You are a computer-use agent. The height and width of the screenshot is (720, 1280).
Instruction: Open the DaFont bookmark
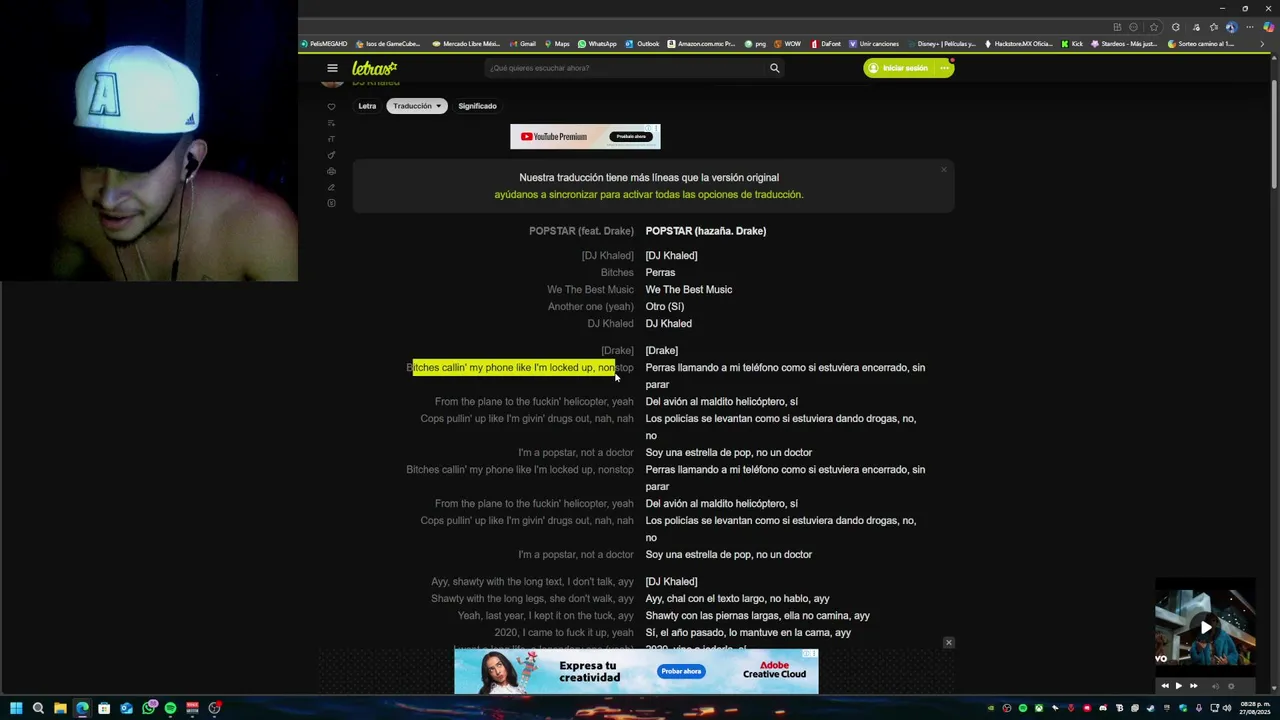tap(826, 44)
